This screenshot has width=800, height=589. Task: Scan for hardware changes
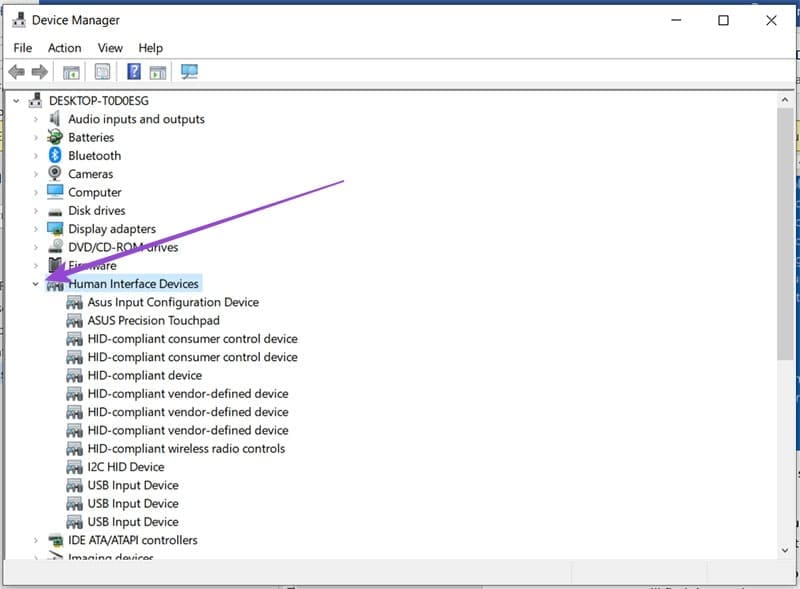coord(188,71)
